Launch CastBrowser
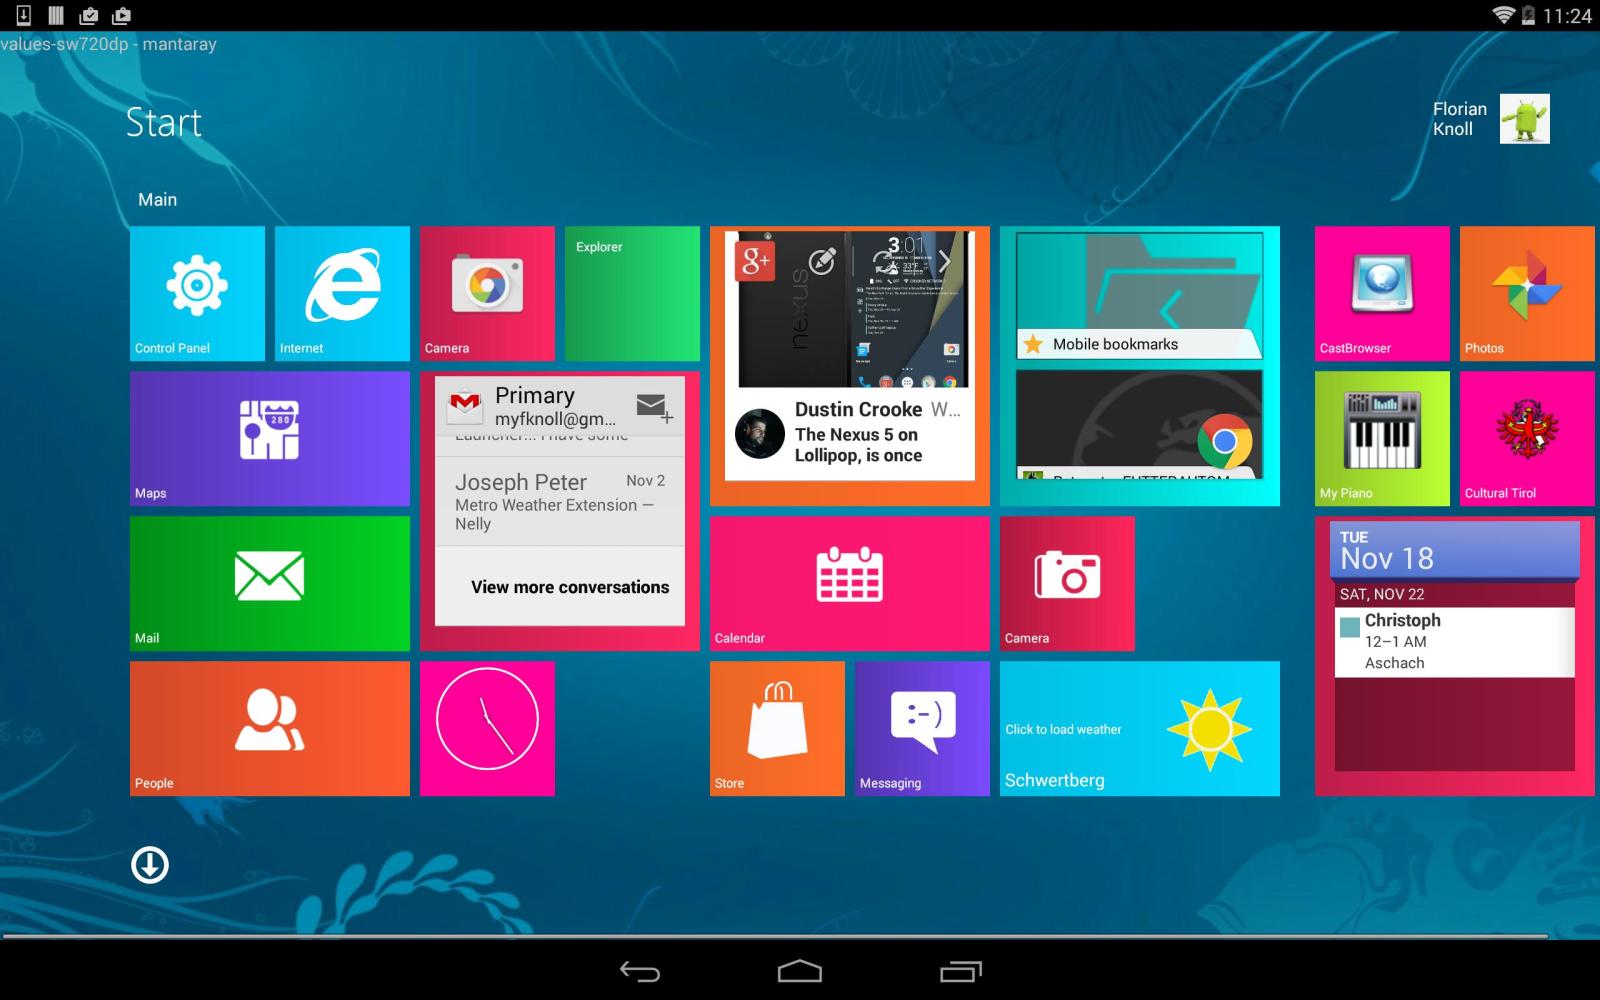This screenshot has width=1600, height=1000. [1381, 292]
